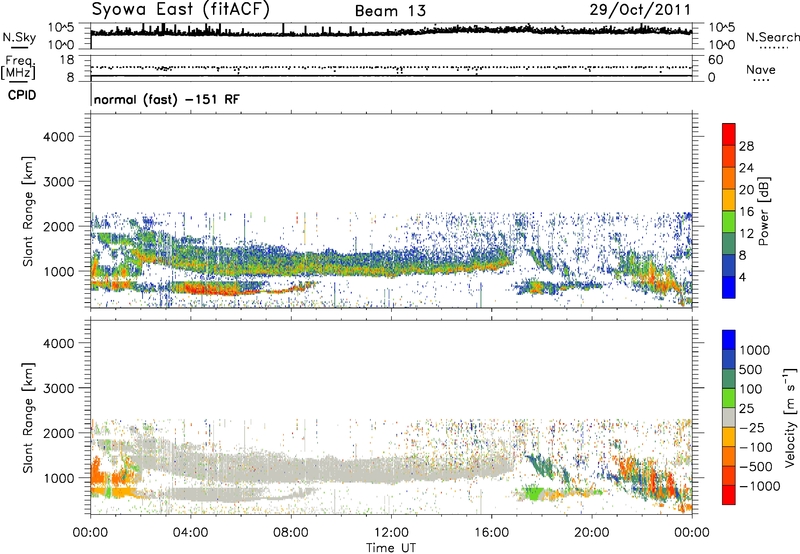
Task: Select the "4" label on Power colorbar
Action: [742, 278]
